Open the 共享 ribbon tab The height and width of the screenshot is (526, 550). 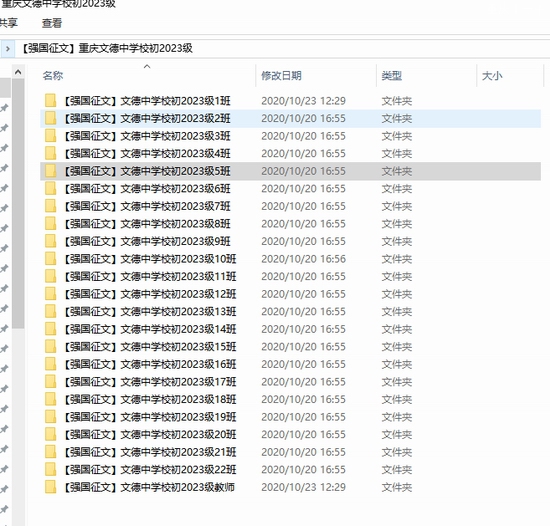point(8,23)
